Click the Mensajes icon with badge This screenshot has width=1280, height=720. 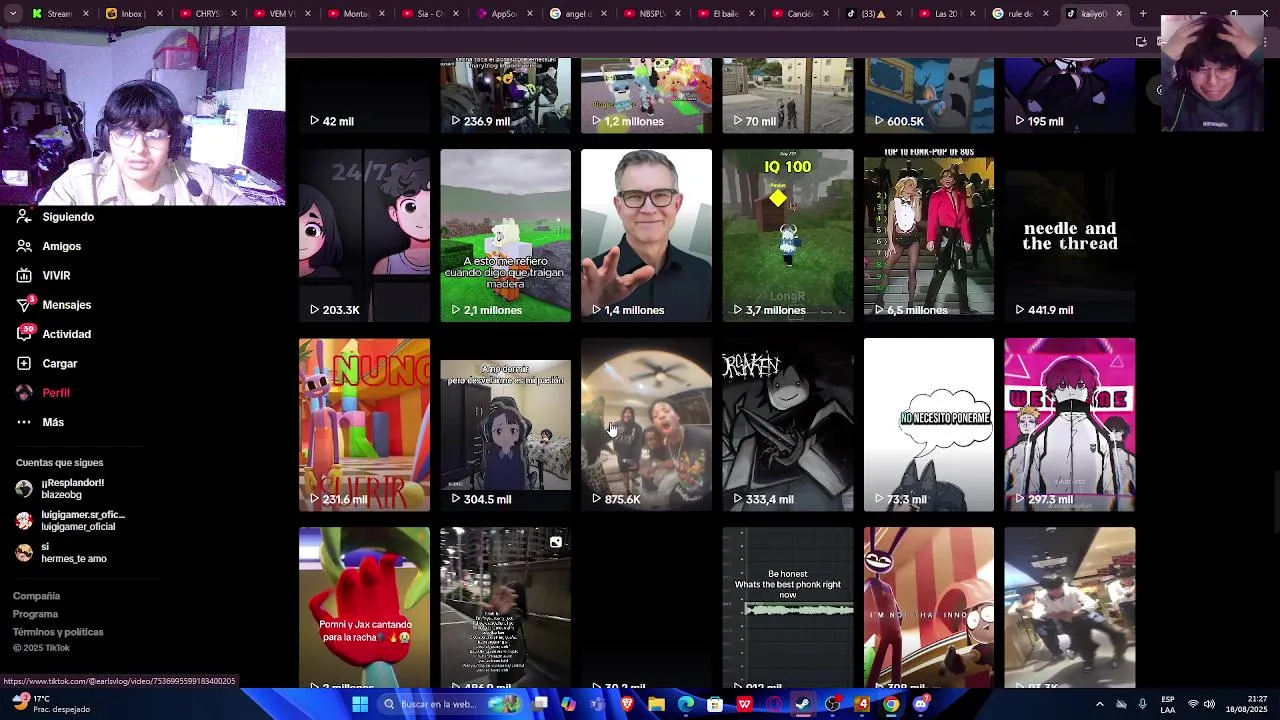point(24,305)
